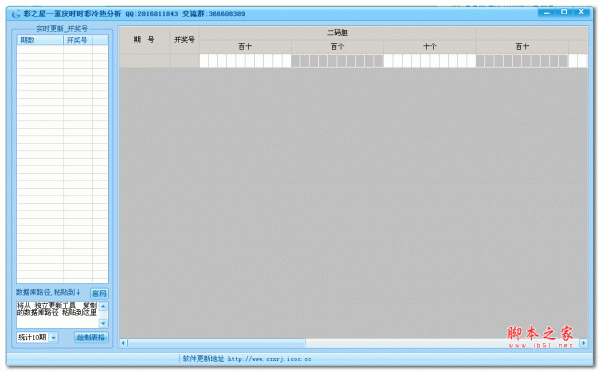Click the horizontal scrollbar right arrow
Viewport: 600px width, 372px height.
click(583, 343)
